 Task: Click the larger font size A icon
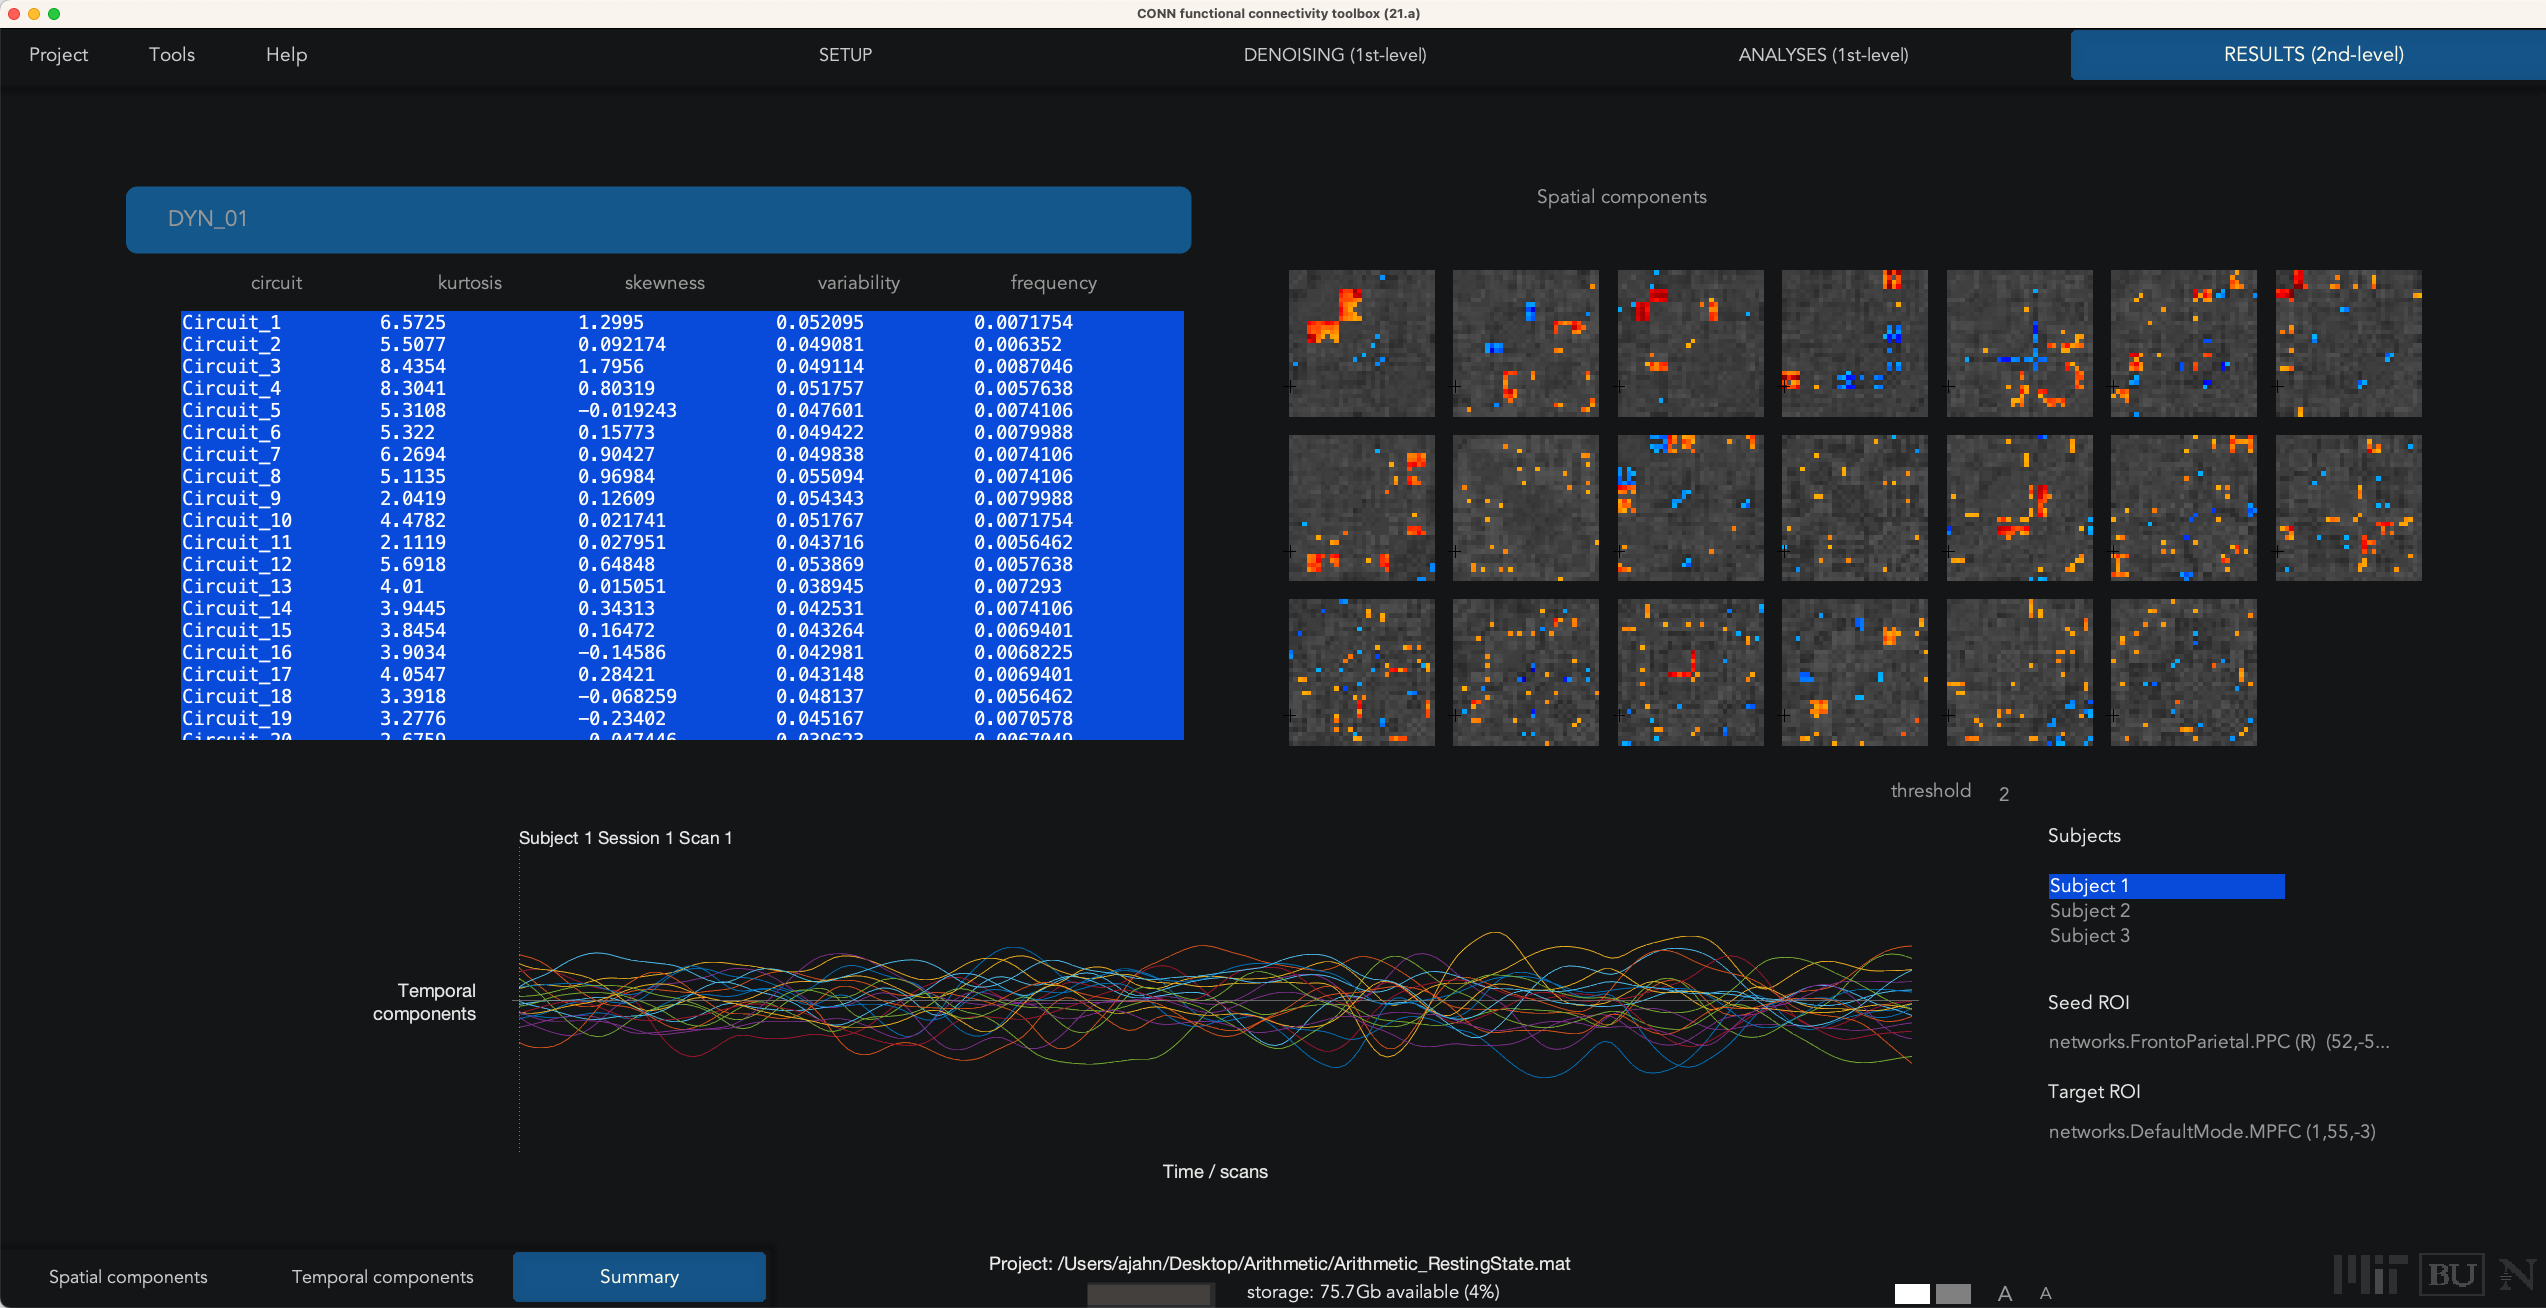2004,1294
